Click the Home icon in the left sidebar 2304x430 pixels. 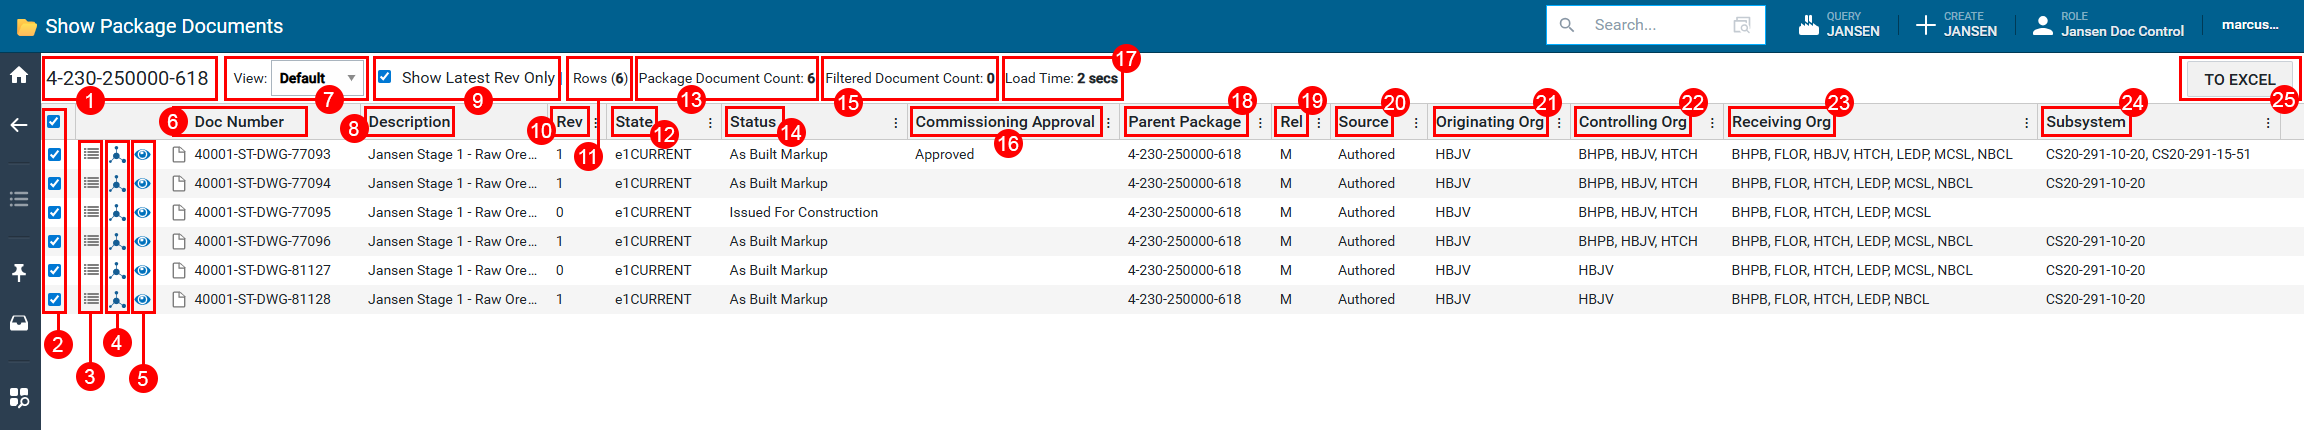(x=19, y=75)
